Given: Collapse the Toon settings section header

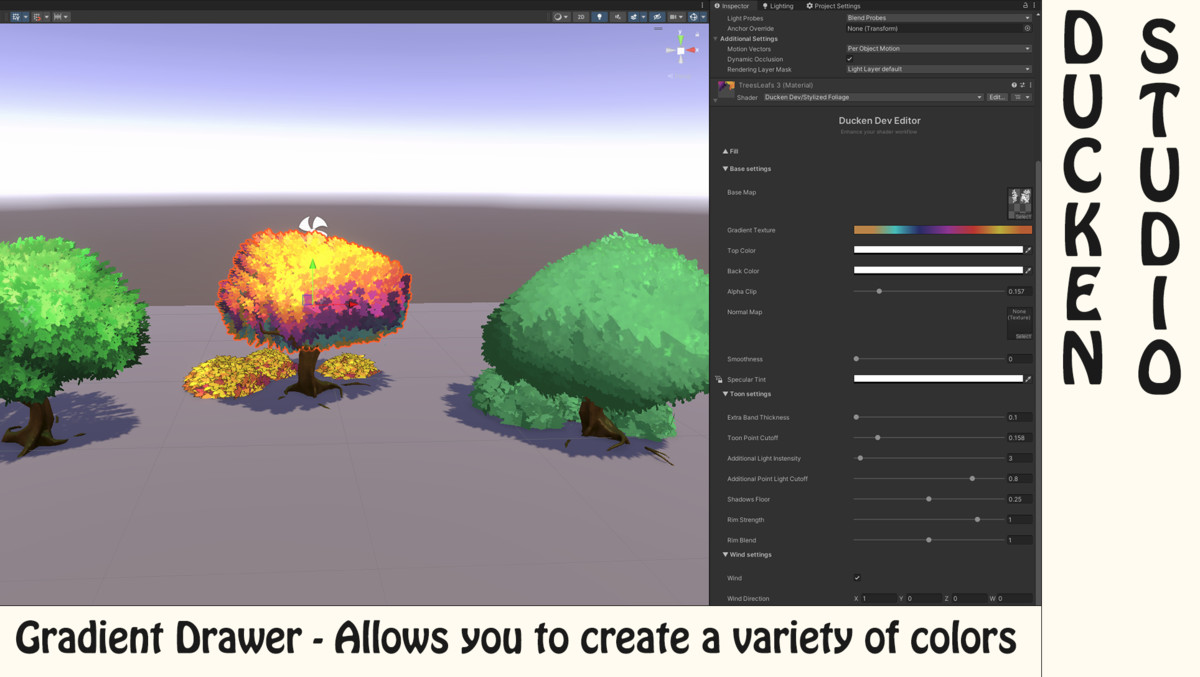Looking at the screenshot, I should click(740, 393).
